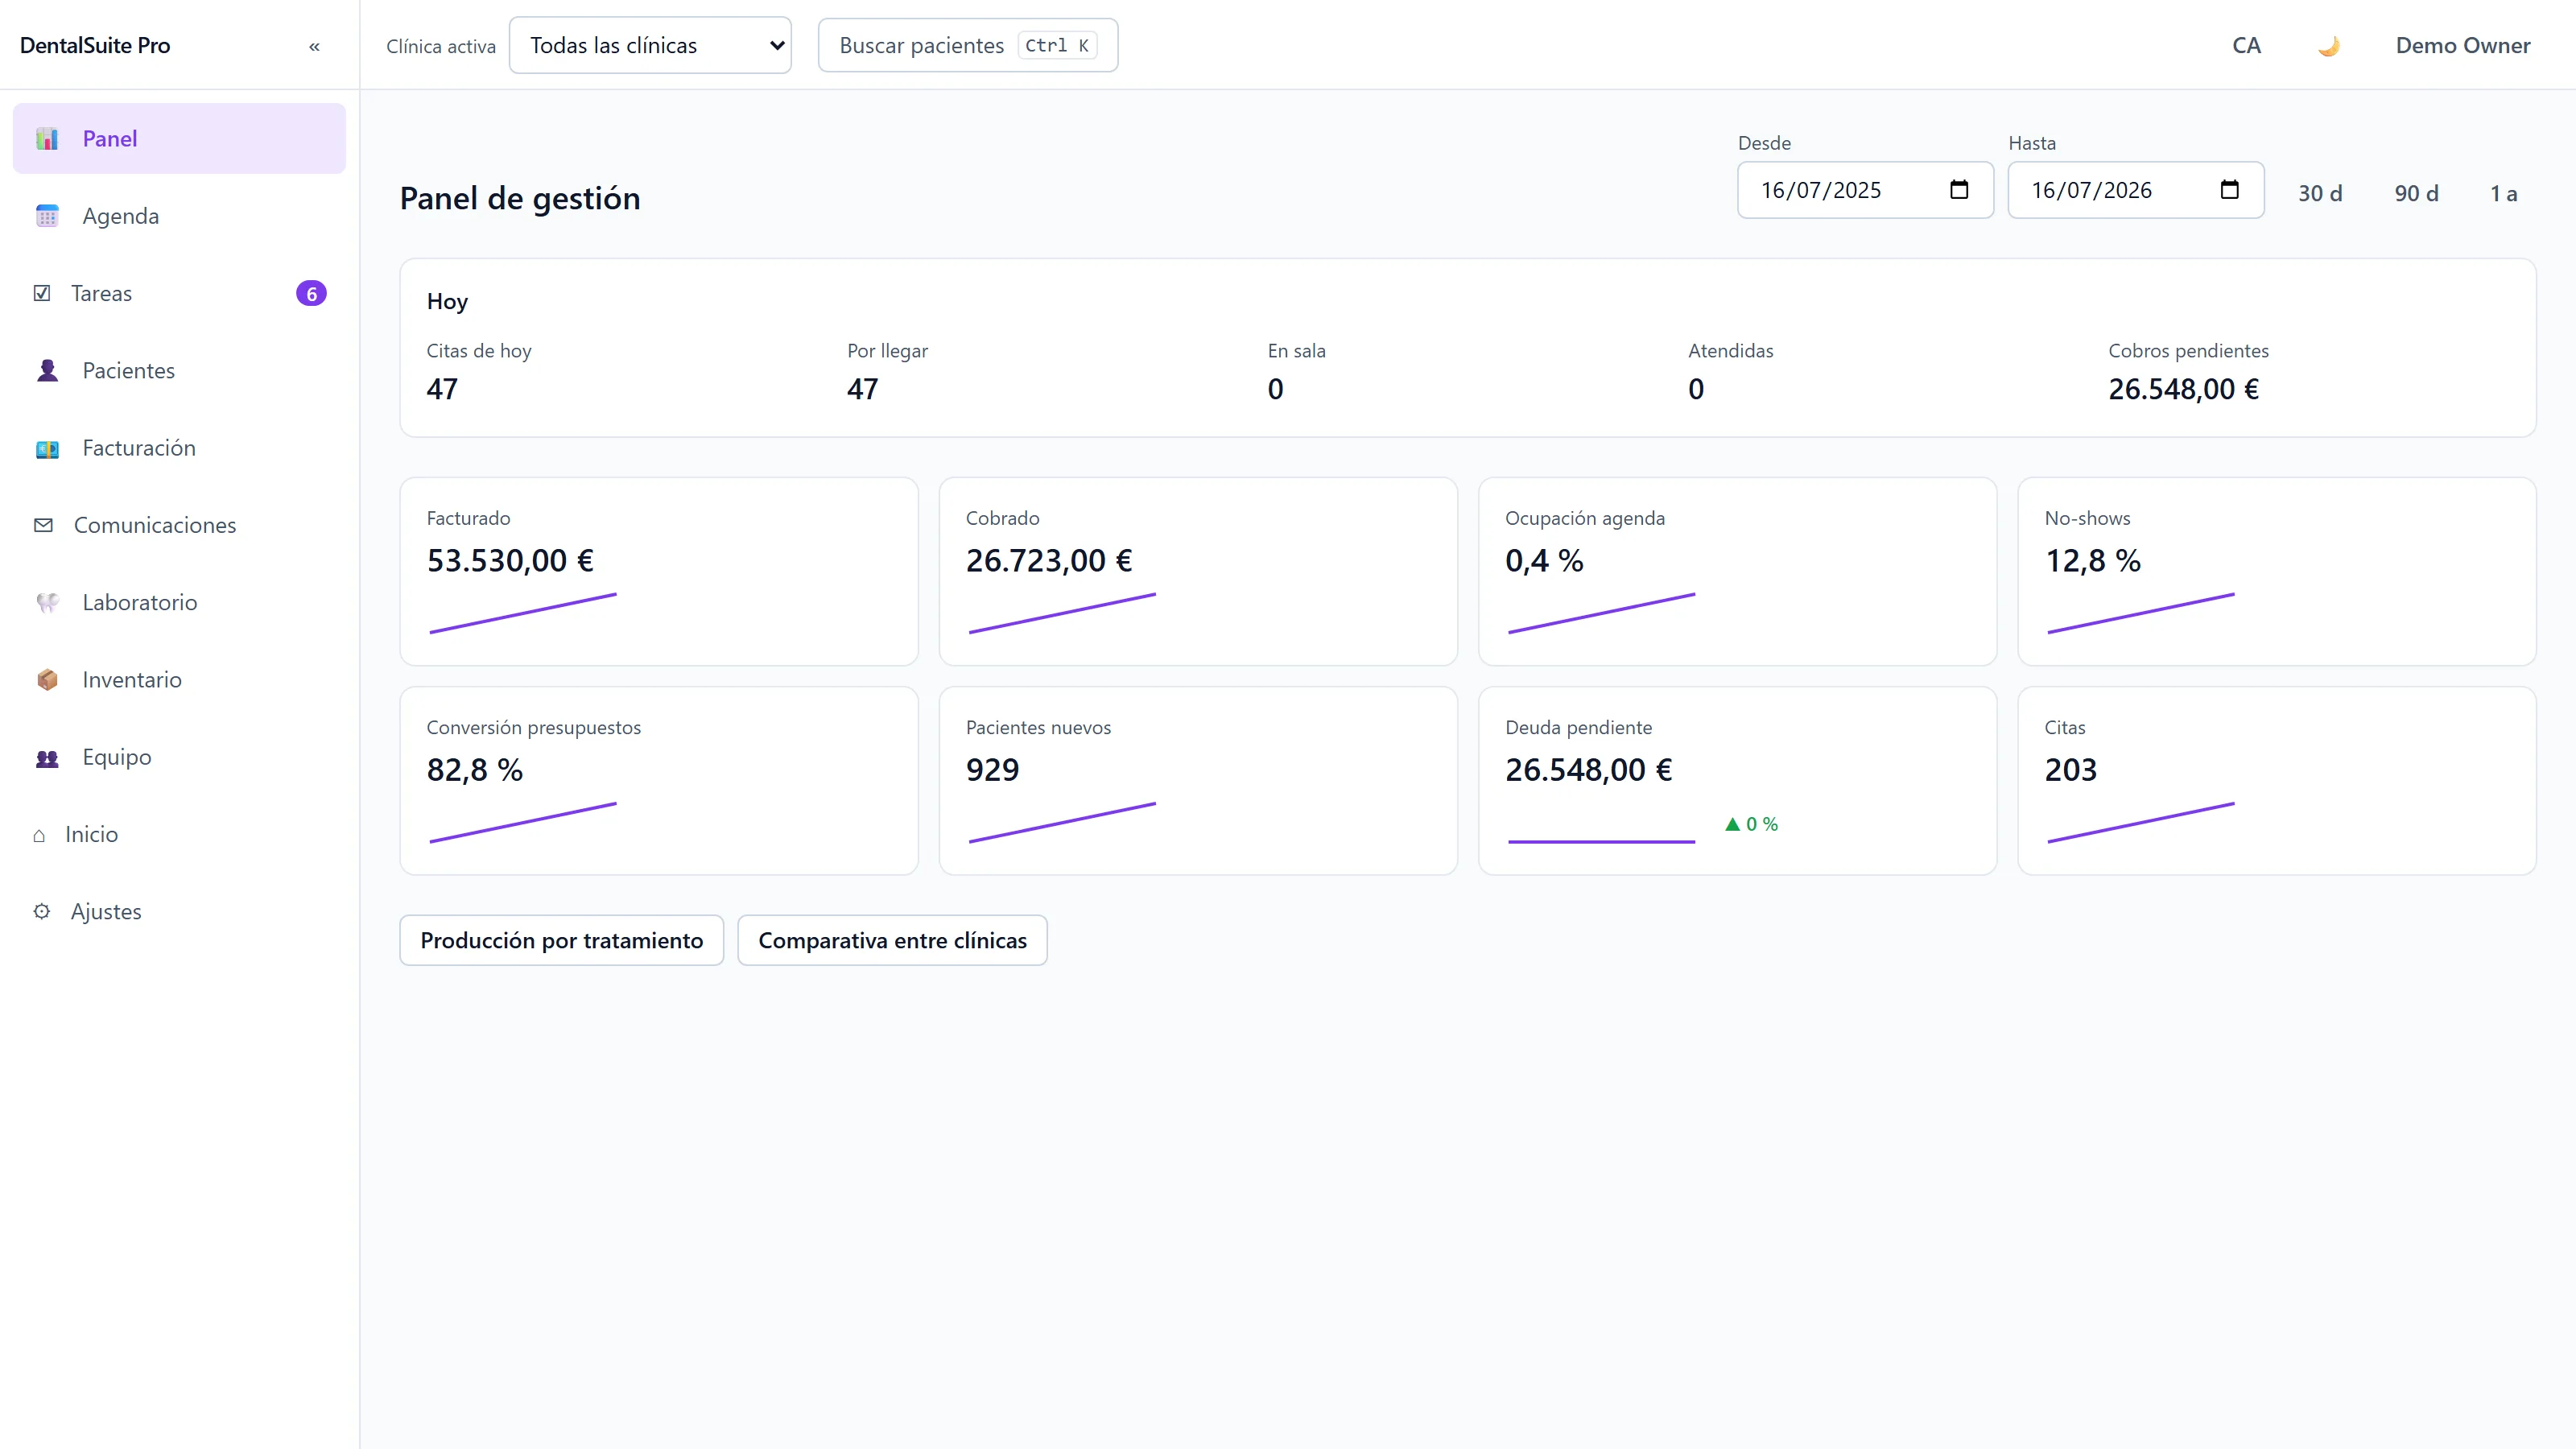This screenshot has width=2576, height=1449.
Task: Click the DentalSuite Pro logo text
Action: 95,46
